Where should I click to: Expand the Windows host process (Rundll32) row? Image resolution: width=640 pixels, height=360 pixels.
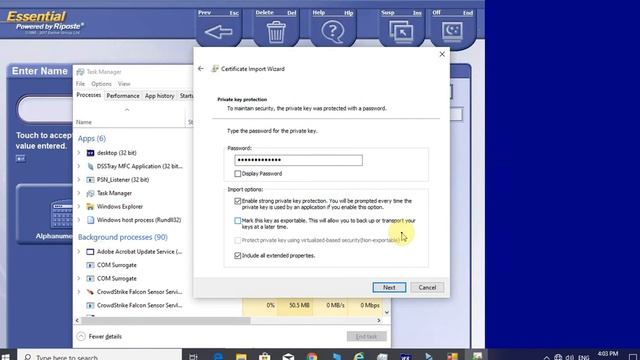point(79,220)
